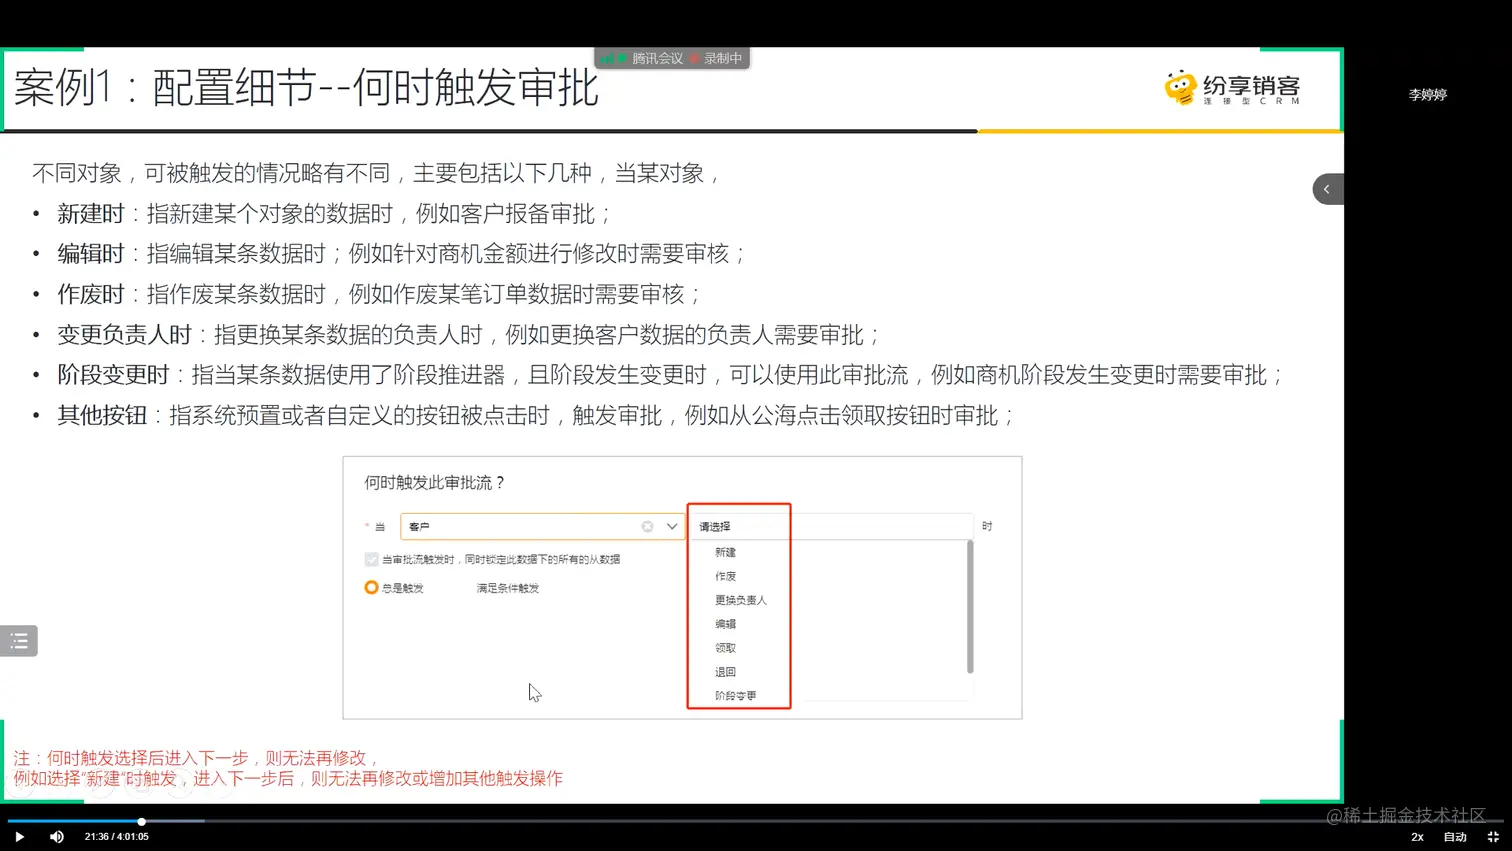Click the 编辑时 bullet heading

pos(91,254)
